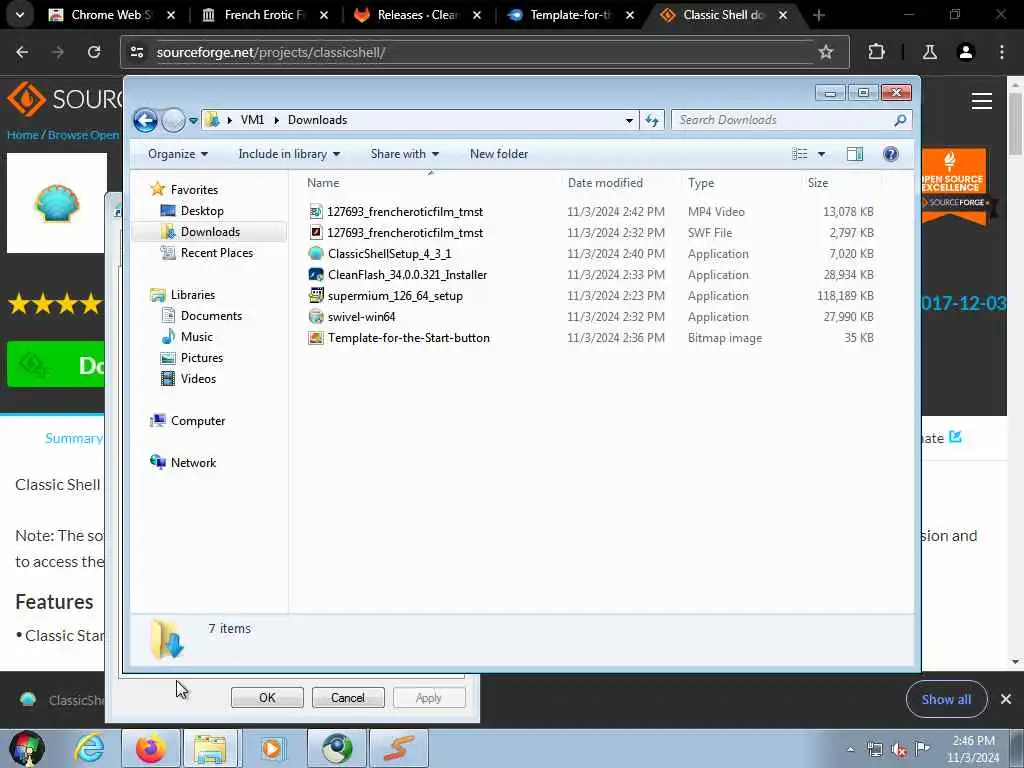
Task: Expand the address bar history dropdown
Action: [x=629, y=120]
